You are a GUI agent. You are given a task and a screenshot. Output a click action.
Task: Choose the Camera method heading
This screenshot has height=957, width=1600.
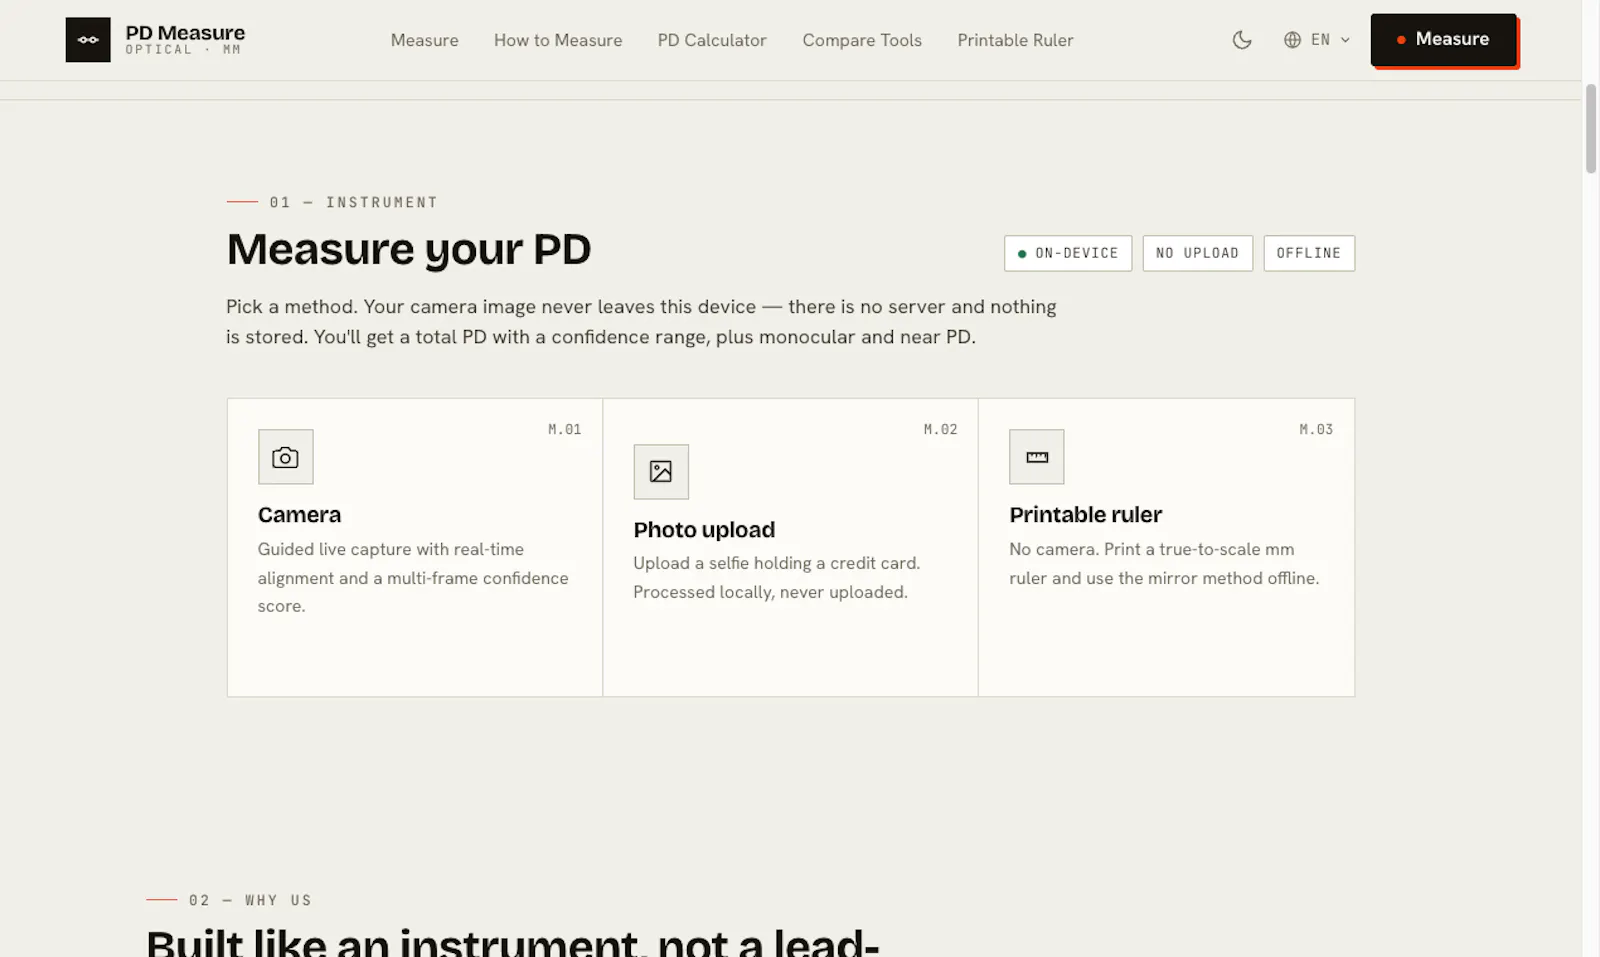click(x=299, y=515)
